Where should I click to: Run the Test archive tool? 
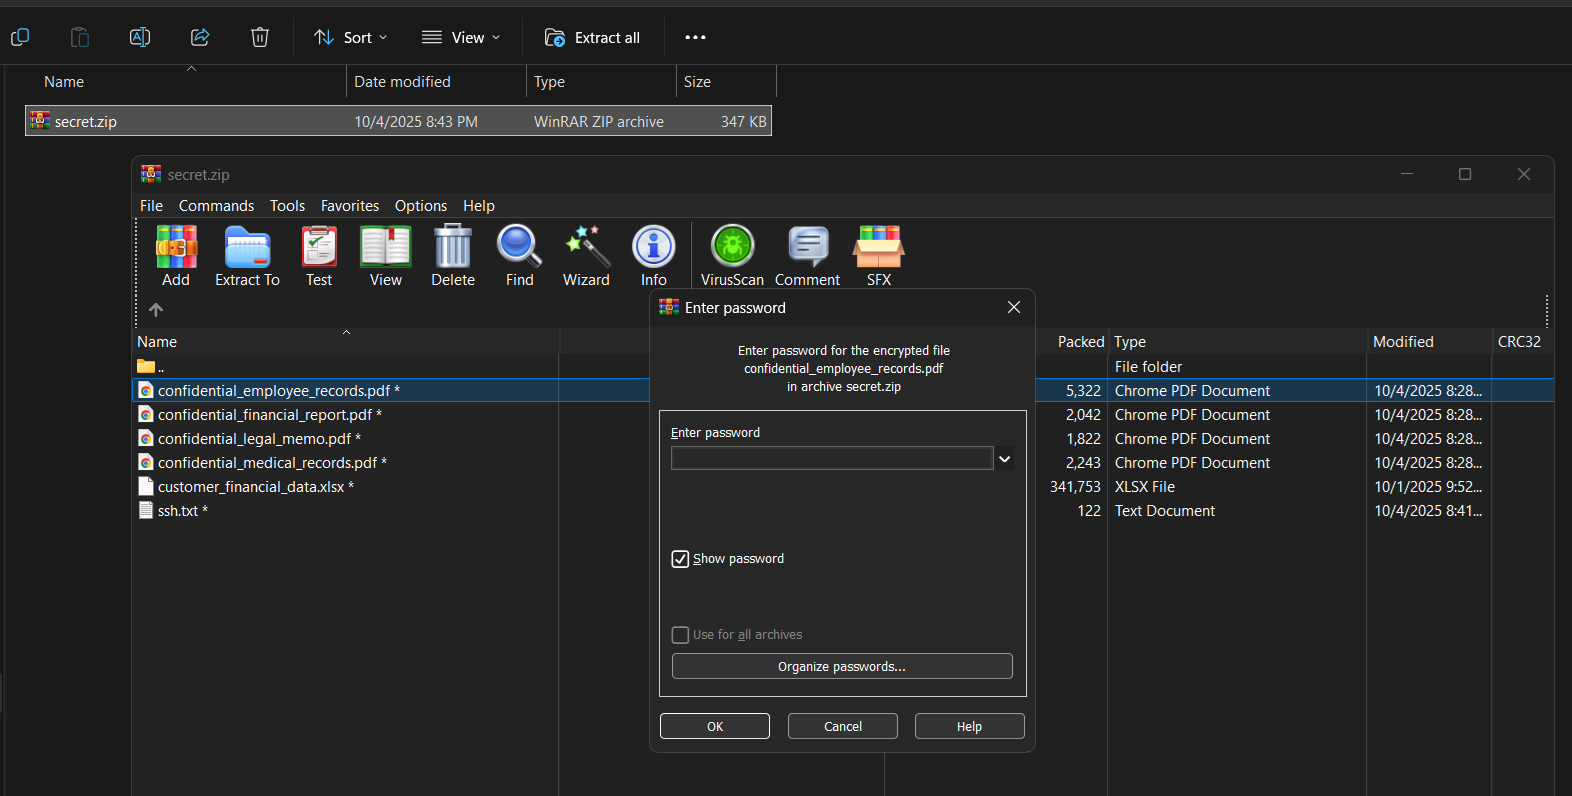tap(319, 256)
